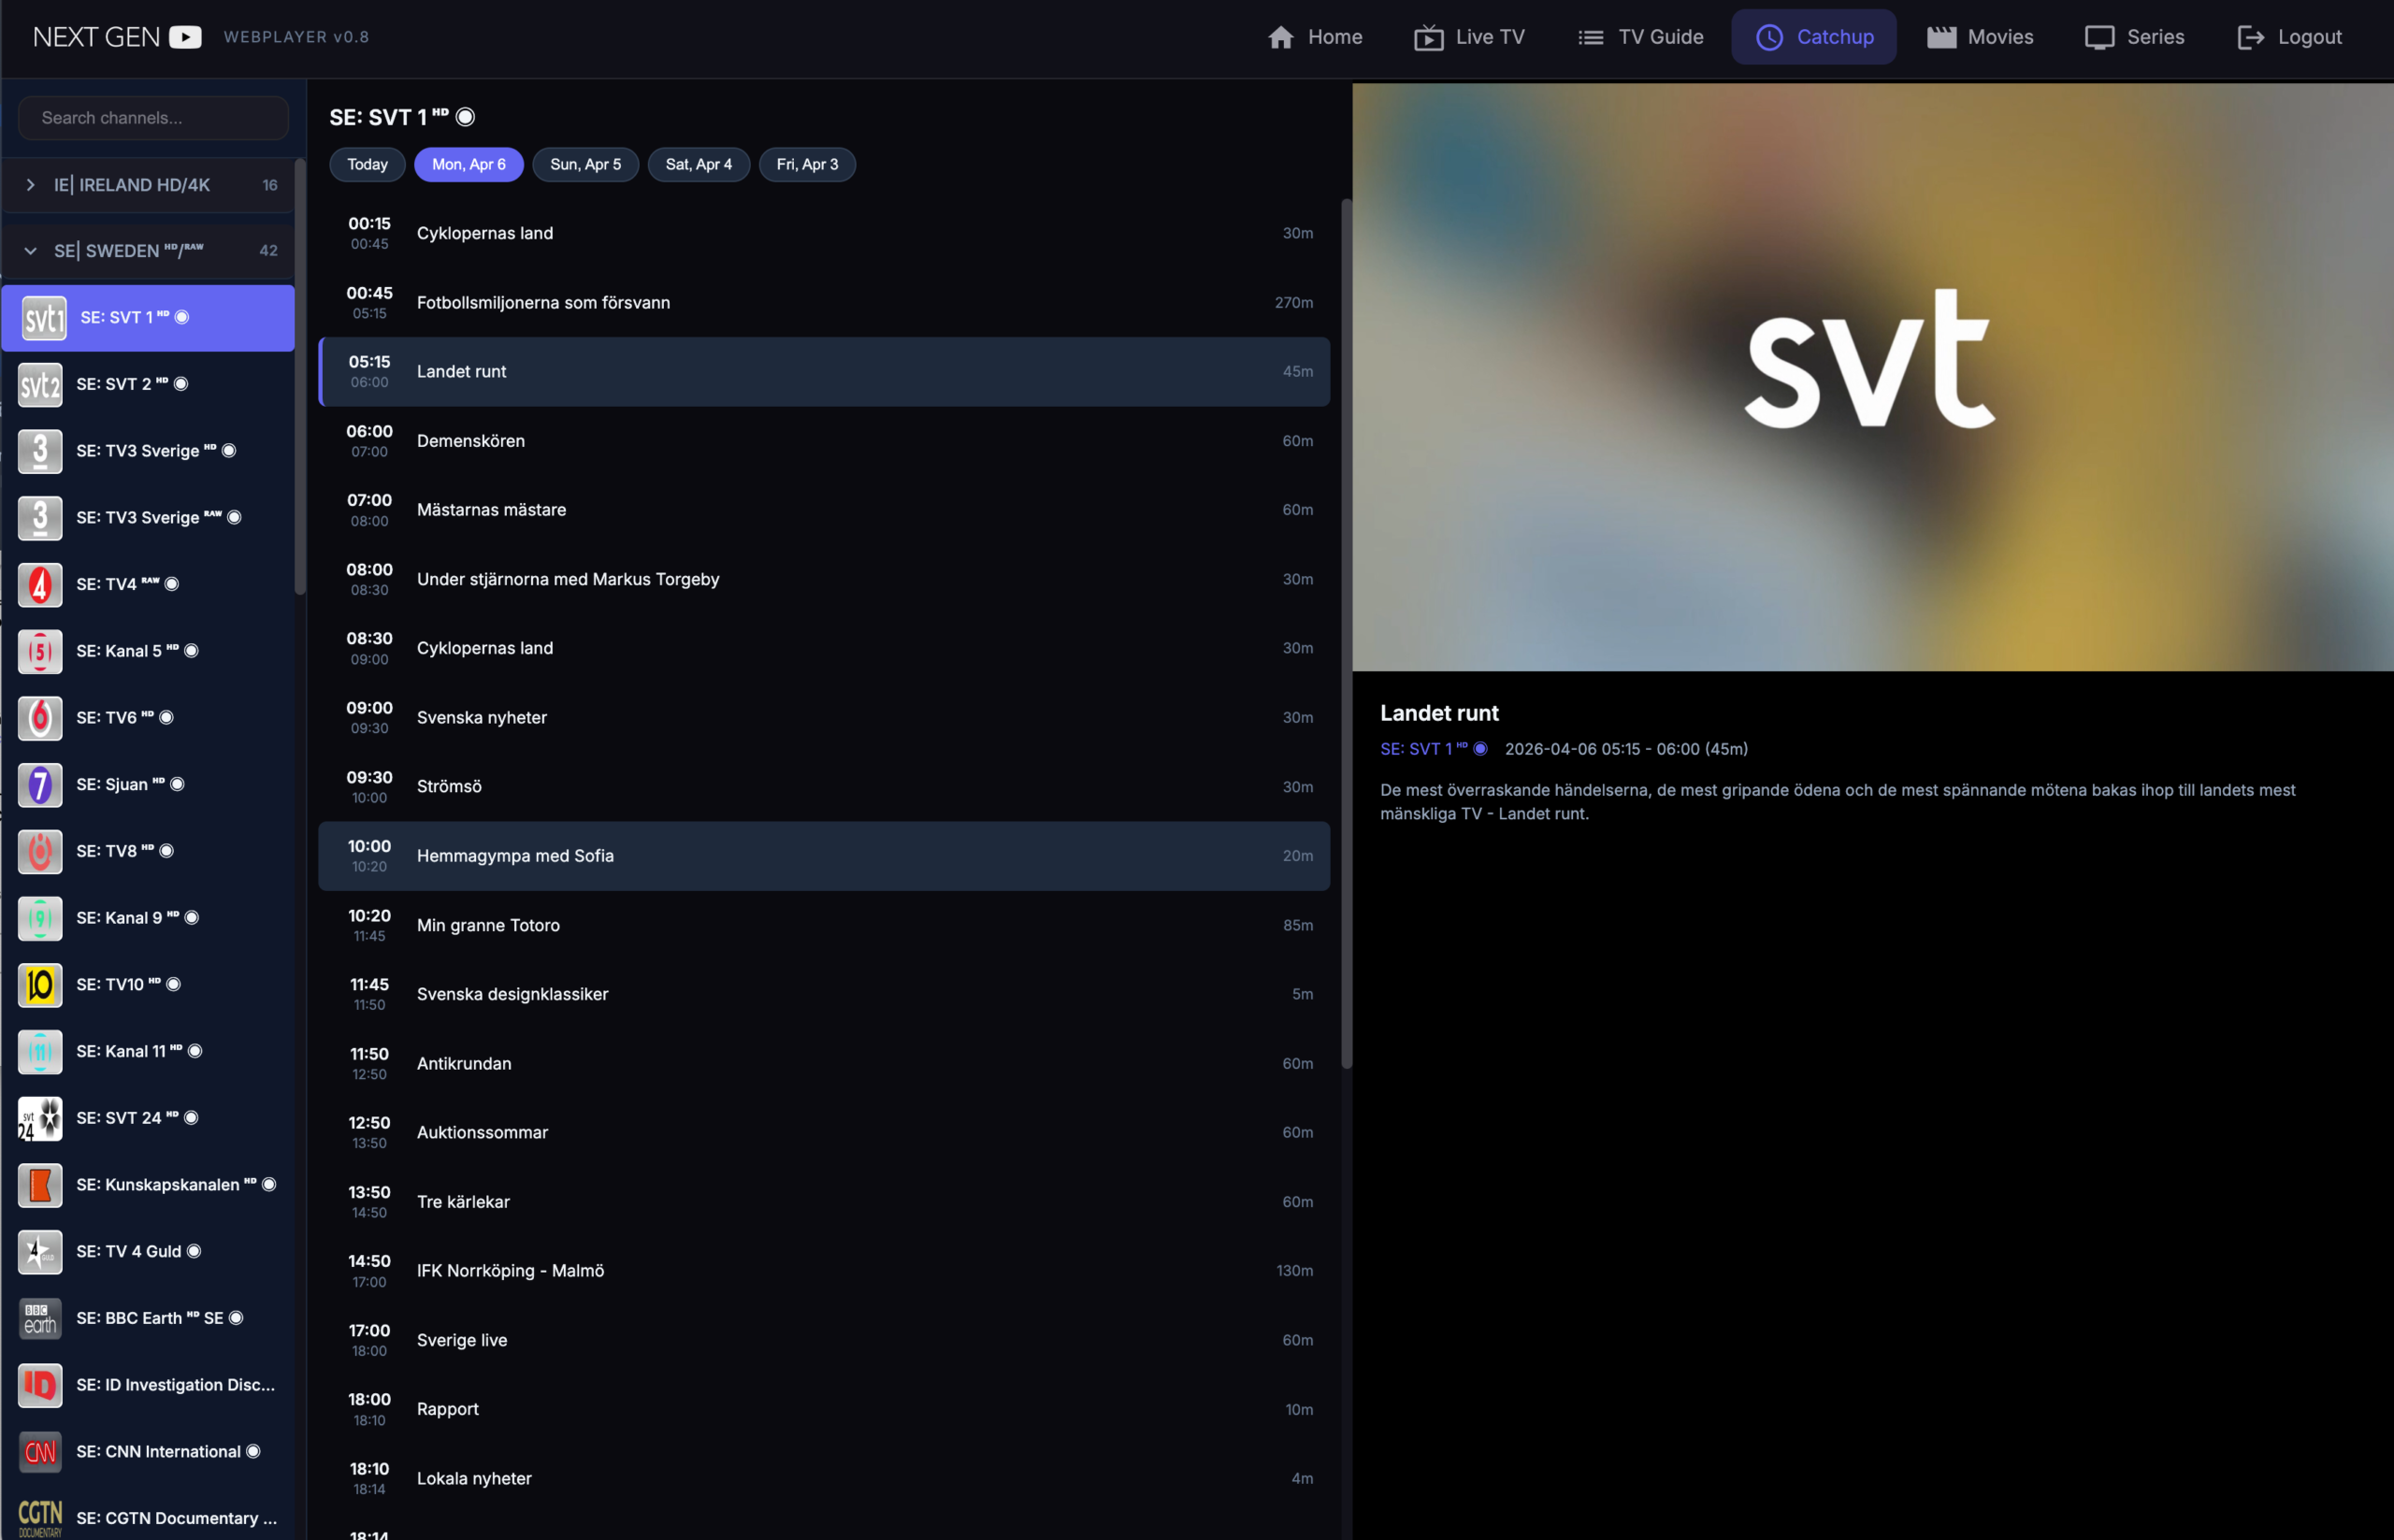
Task: Click the TV10 yellow channel logo
Action: pos(40,985)
